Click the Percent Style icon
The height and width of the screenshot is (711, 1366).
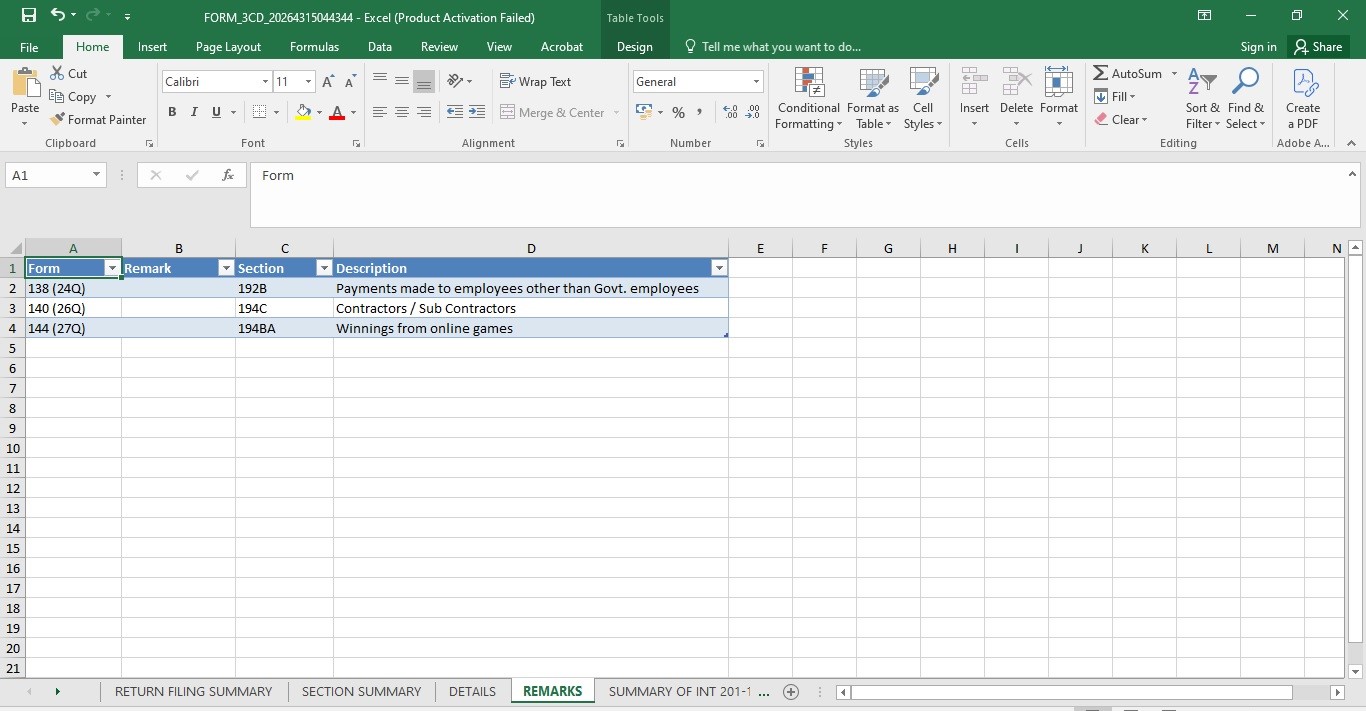point(679,112)
